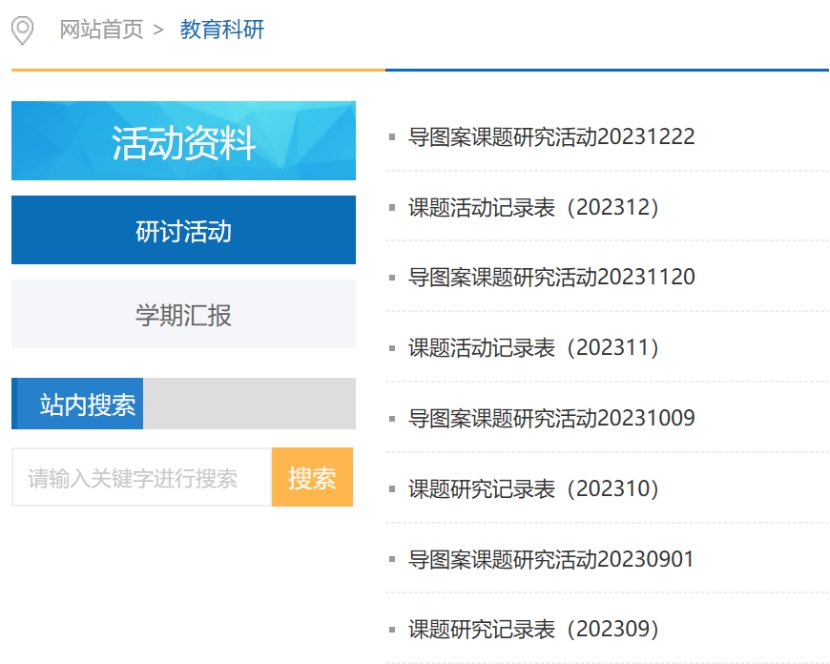Open 导图案课题研究活动20231222 article
The width and height of the screenshot is (830, 664).
551,137
